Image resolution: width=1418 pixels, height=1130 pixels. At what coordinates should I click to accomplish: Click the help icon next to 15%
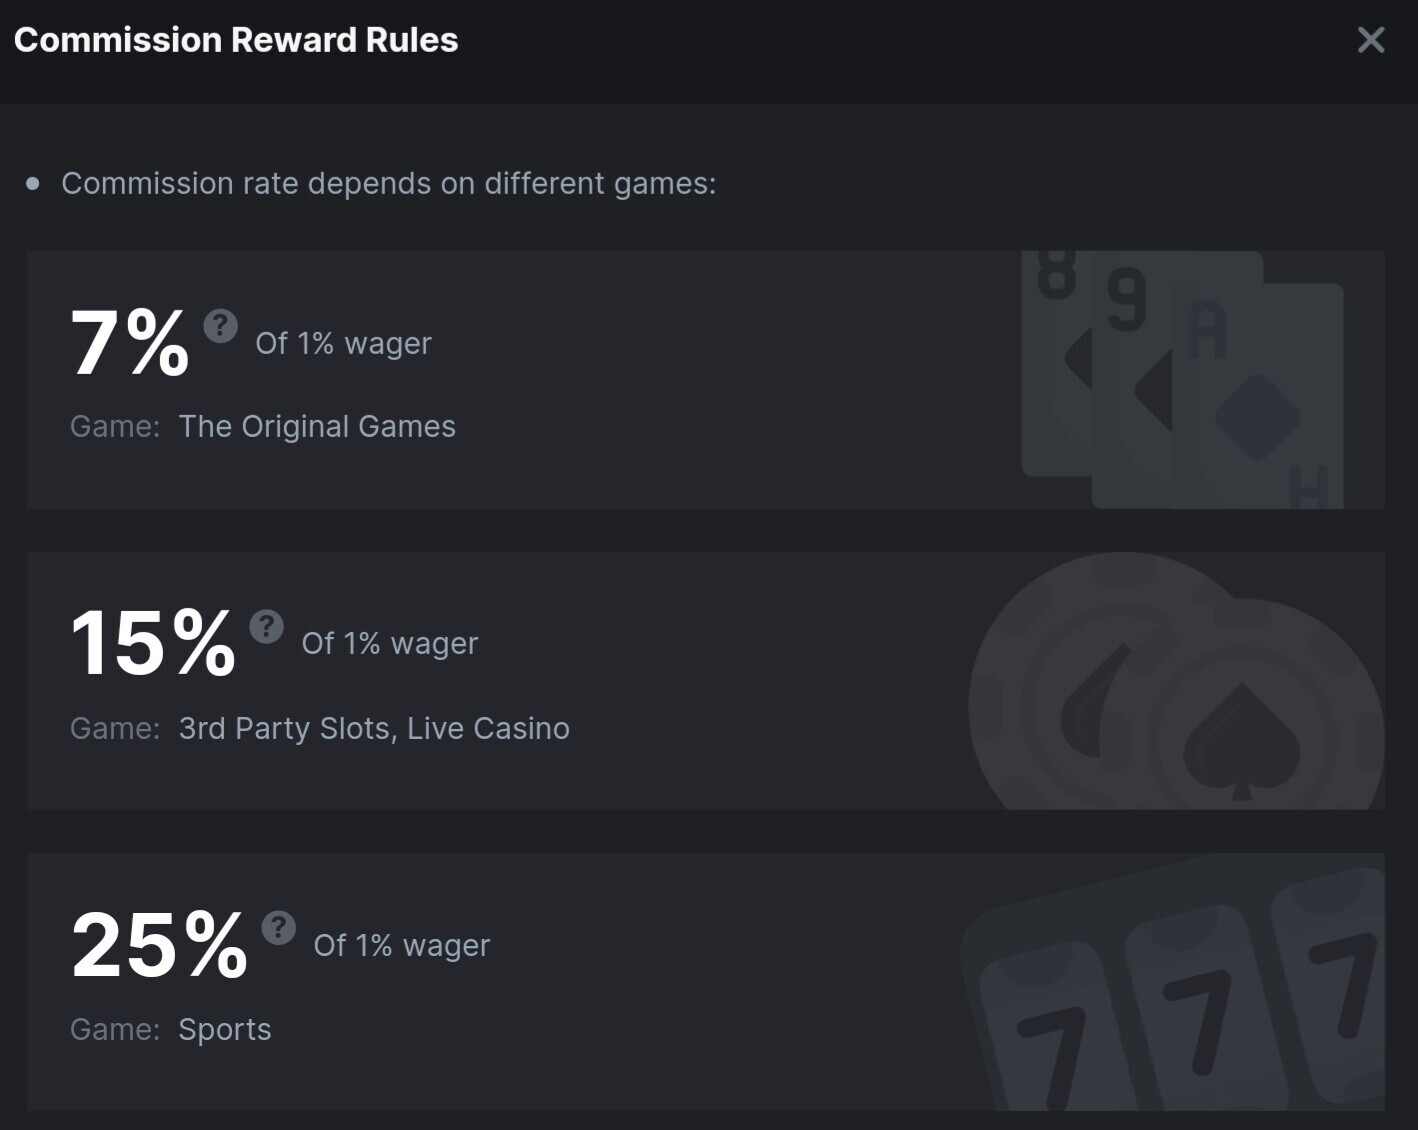(x=267, y=626)
